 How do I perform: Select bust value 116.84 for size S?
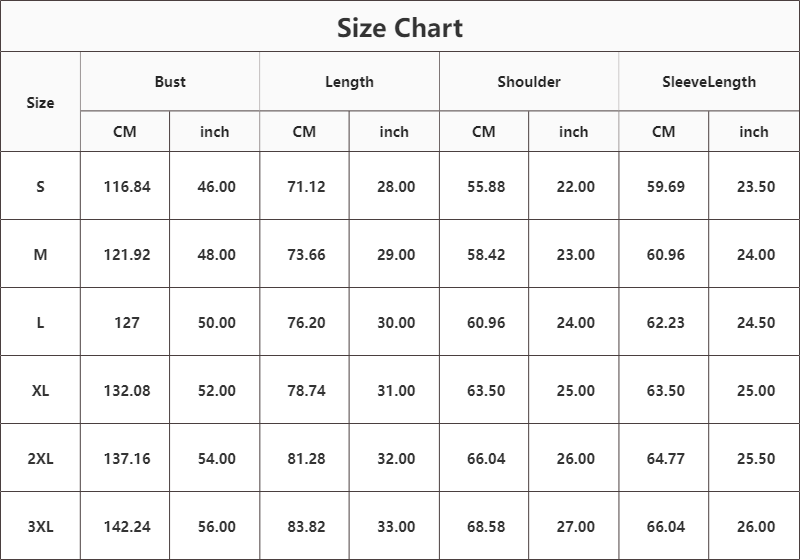tap(127, 187)
